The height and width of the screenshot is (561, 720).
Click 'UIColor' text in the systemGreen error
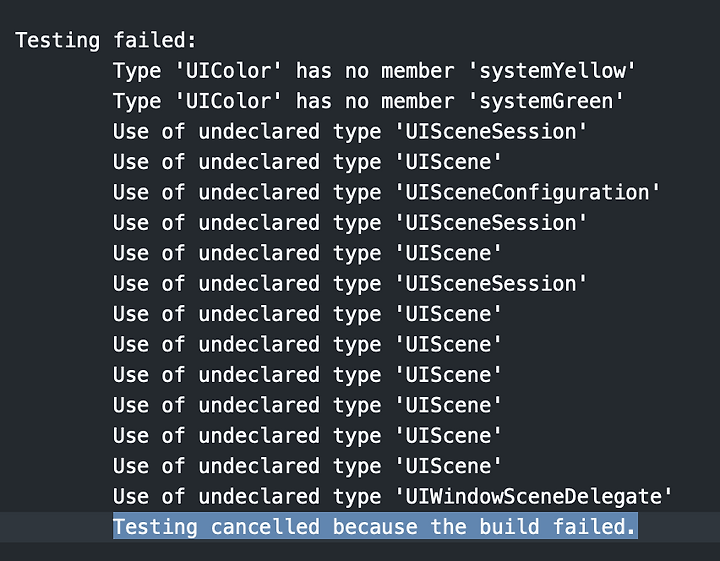(x=228, y=101)
